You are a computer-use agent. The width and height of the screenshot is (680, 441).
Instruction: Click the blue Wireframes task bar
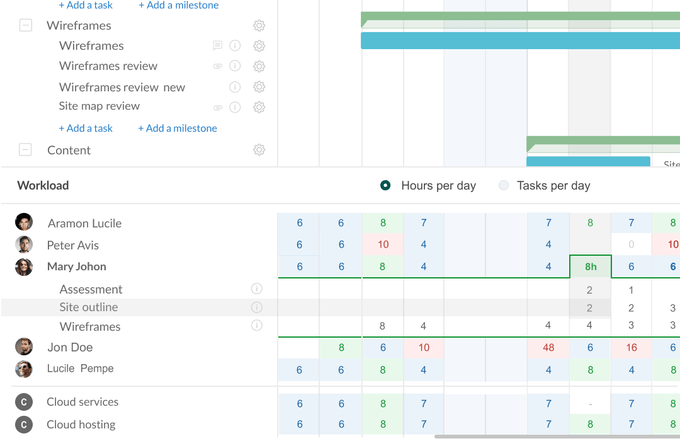pos(520,41)
